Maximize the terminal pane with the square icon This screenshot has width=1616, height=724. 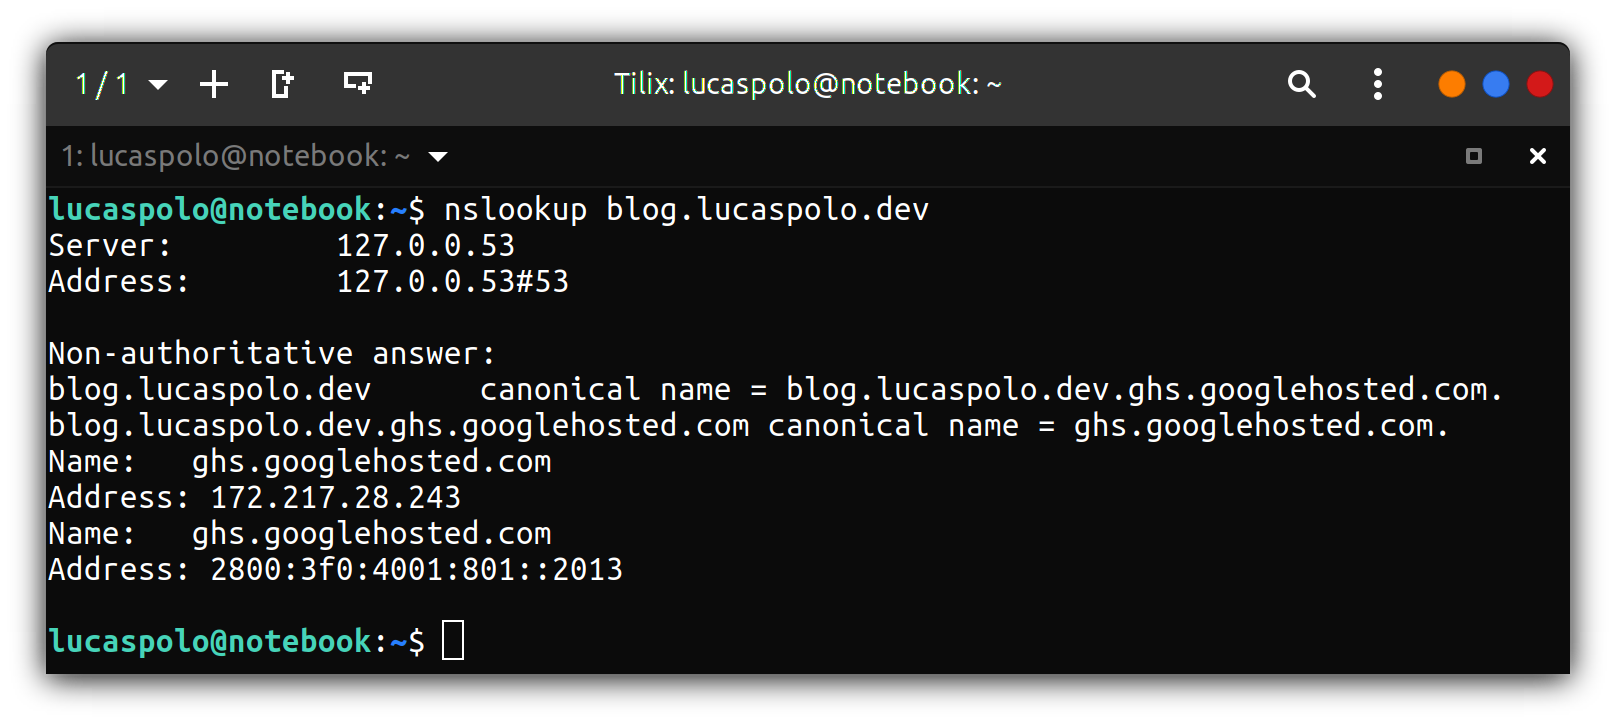(1473, 156)
